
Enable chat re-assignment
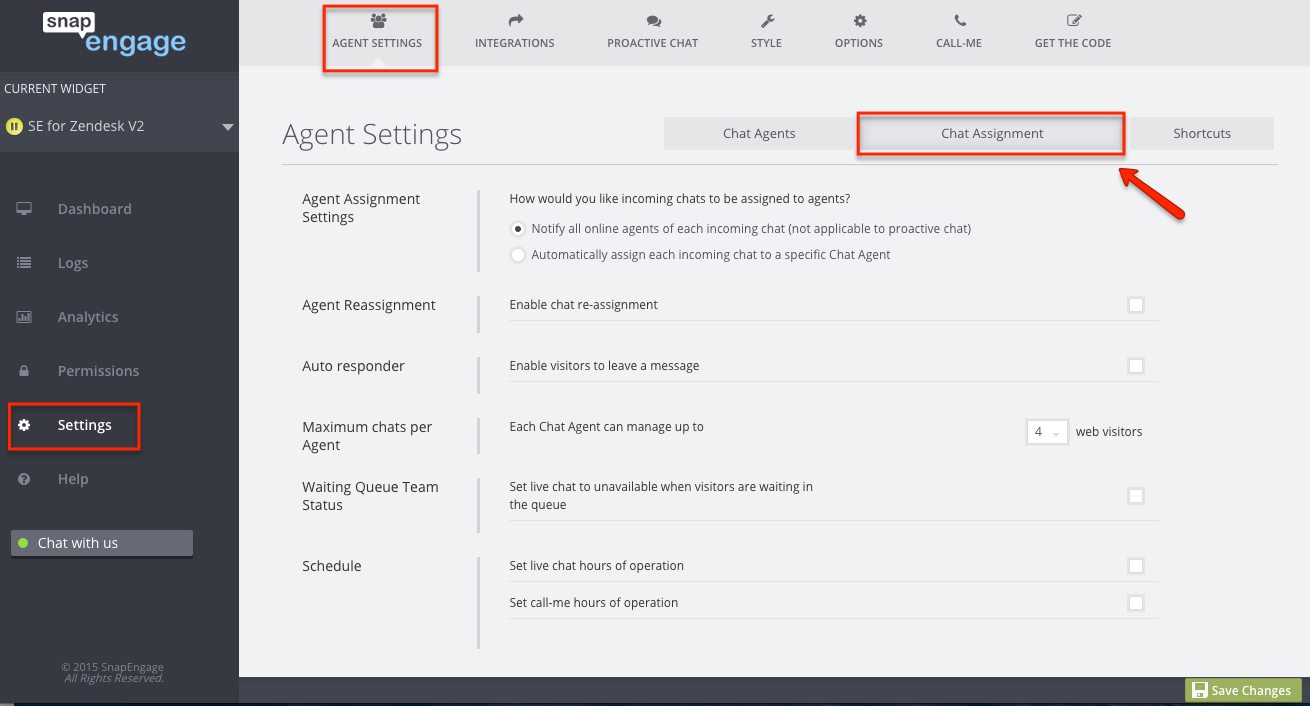(1136, 305)
